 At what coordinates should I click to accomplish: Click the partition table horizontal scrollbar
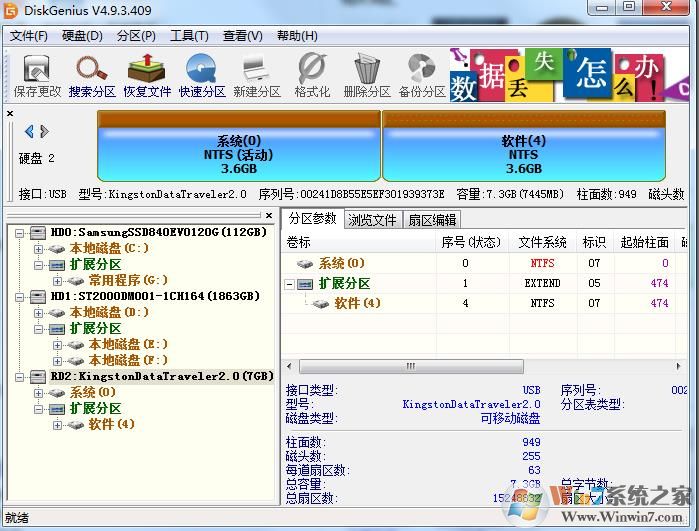click(x=410, y=367)
